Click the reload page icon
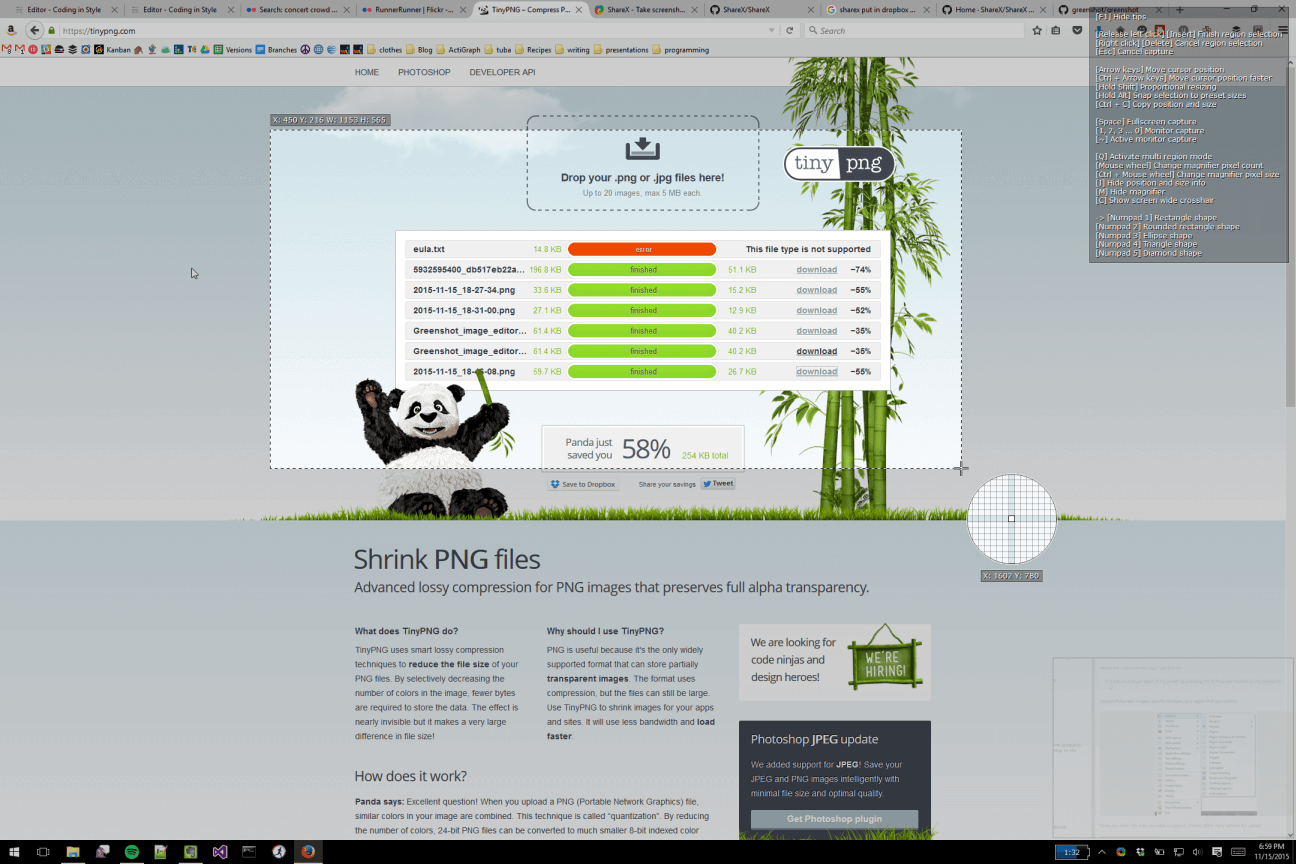Image resolution: width=1296 pixels, height=864 pixels. tap(790, 31)
